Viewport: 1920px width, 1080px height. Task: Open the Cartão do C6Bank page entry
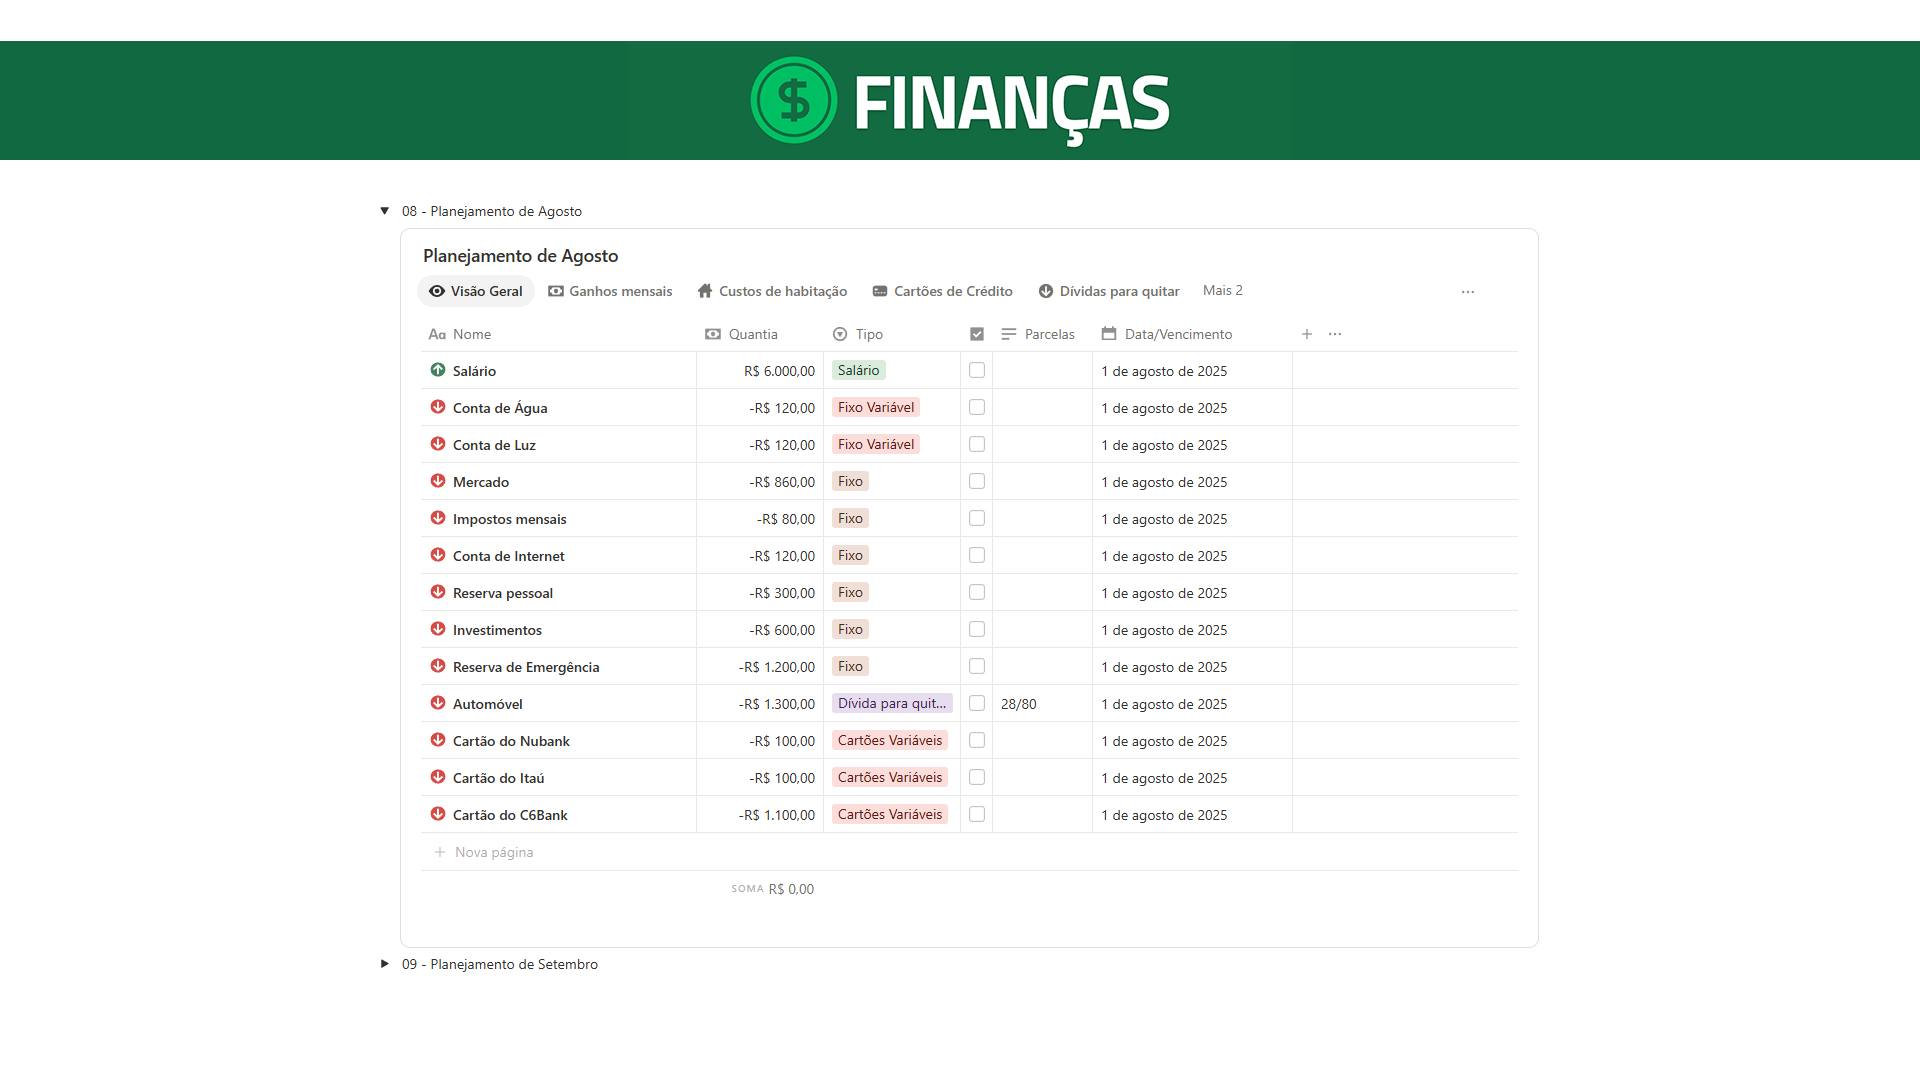510,815
